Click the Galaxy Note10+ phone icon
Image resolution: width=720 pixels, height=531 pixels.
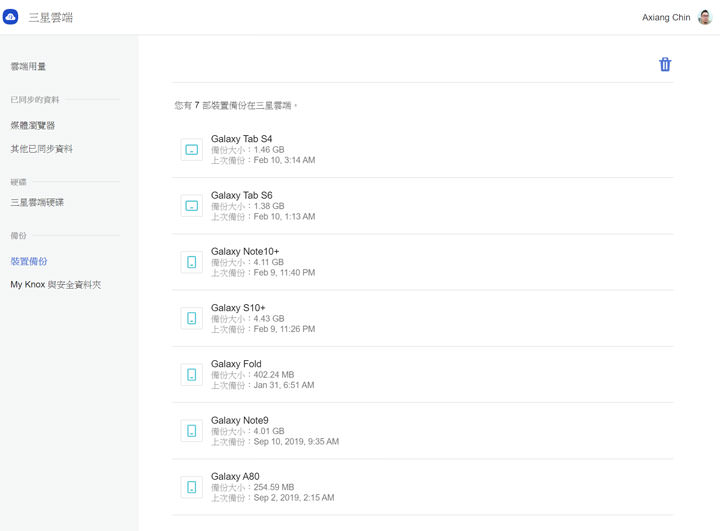tap(191, 262)
